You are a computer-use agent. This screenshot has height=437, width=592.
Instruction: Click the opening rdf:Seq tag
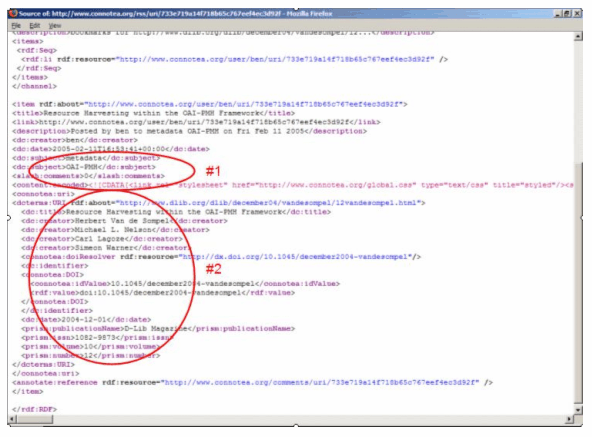37,50
